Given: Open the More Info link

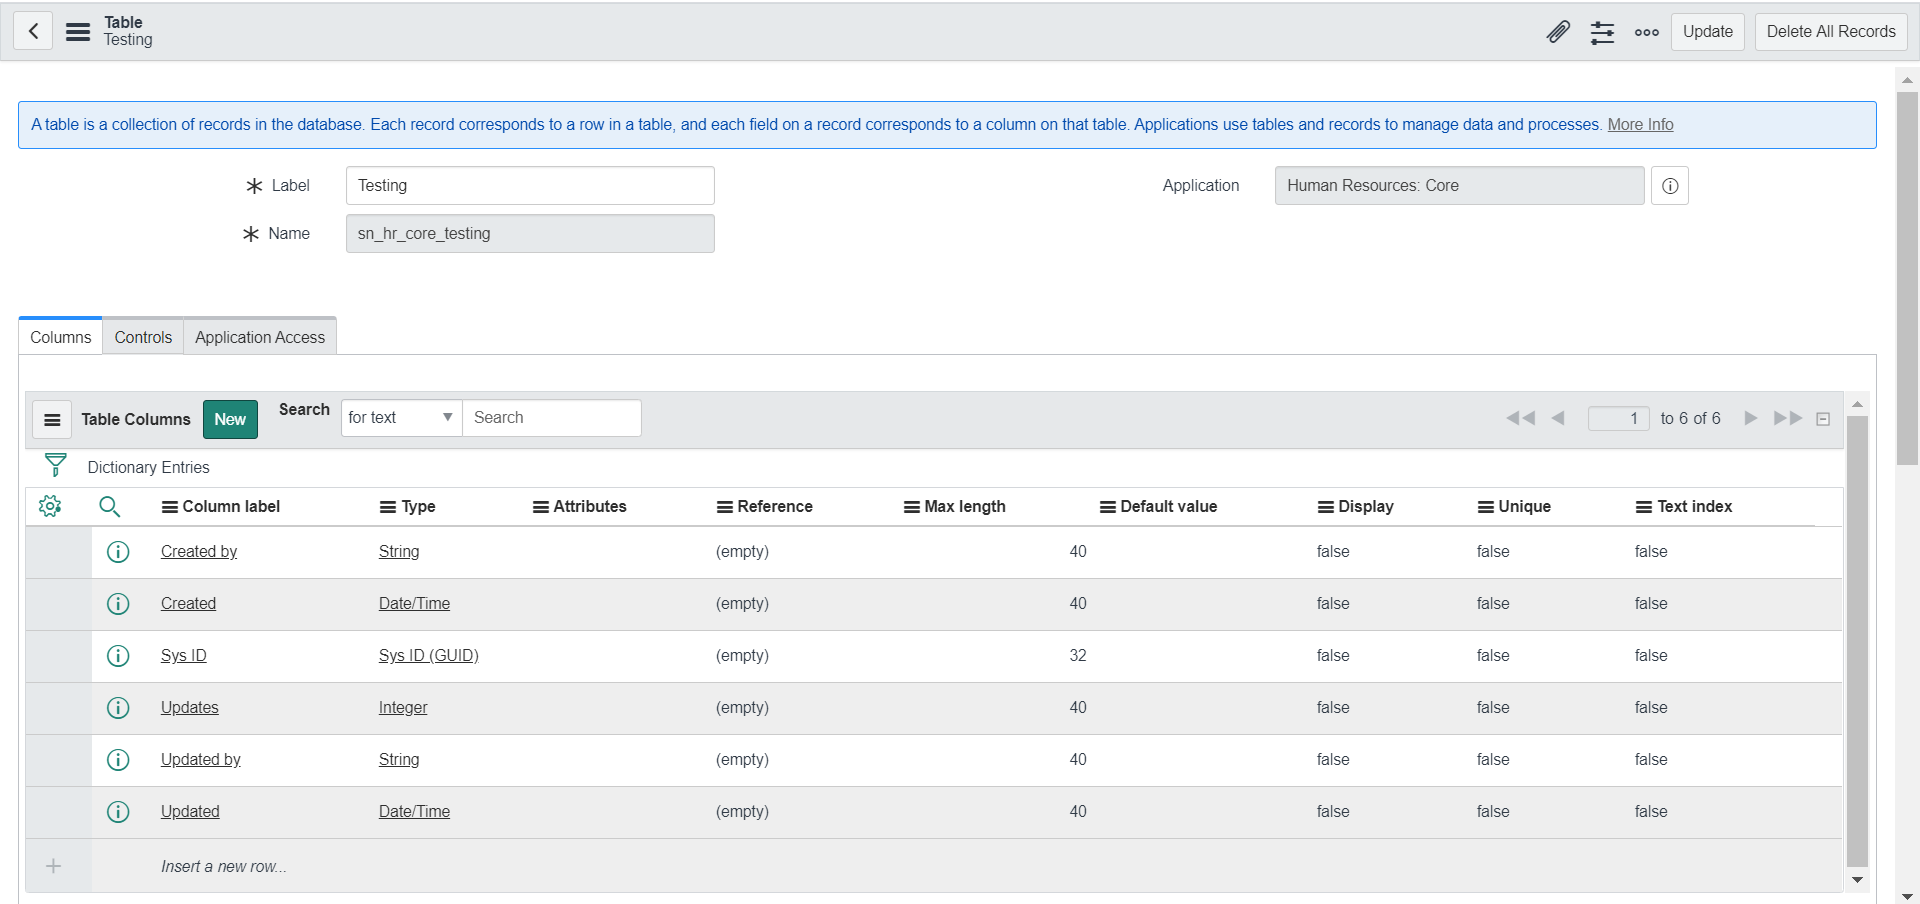Looking at the screenshot, I should click(x=1640, y=125).
